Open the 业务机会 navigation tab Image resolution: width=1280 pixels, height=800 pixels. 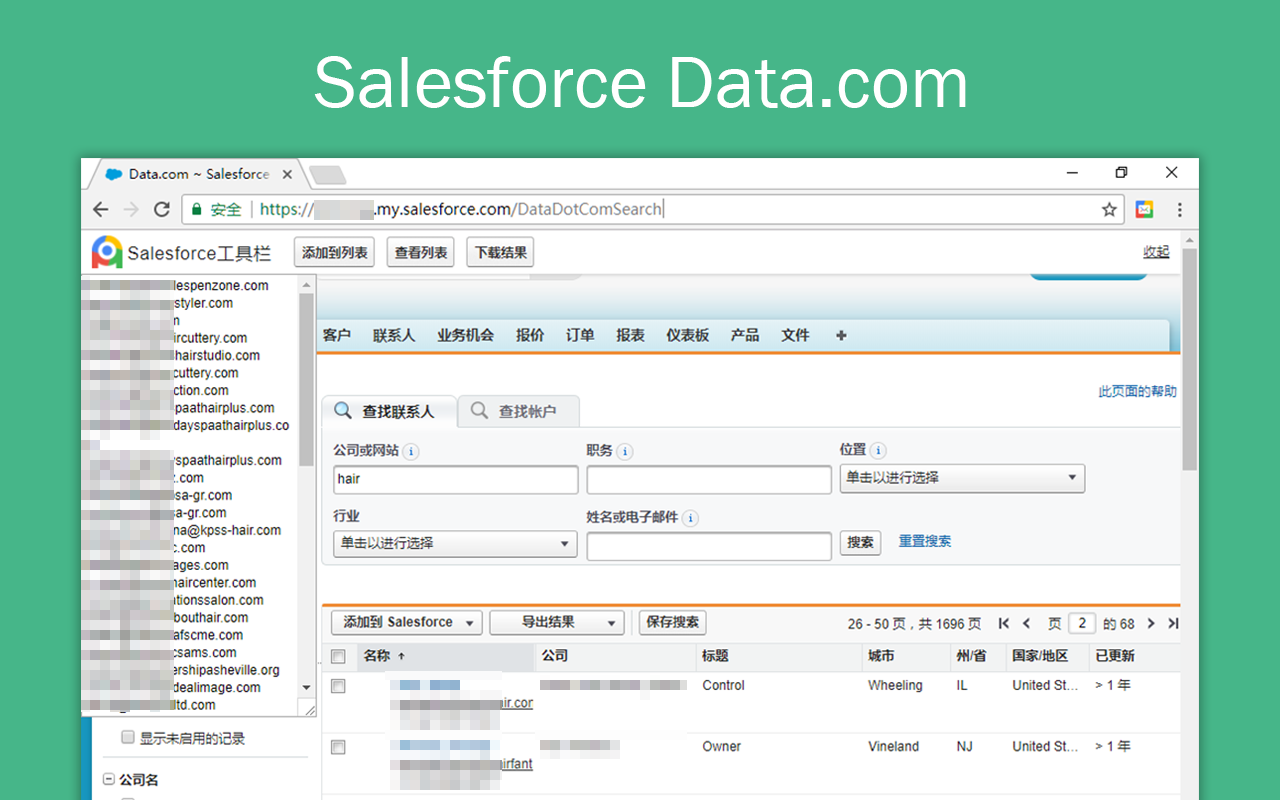click(465, 336)
